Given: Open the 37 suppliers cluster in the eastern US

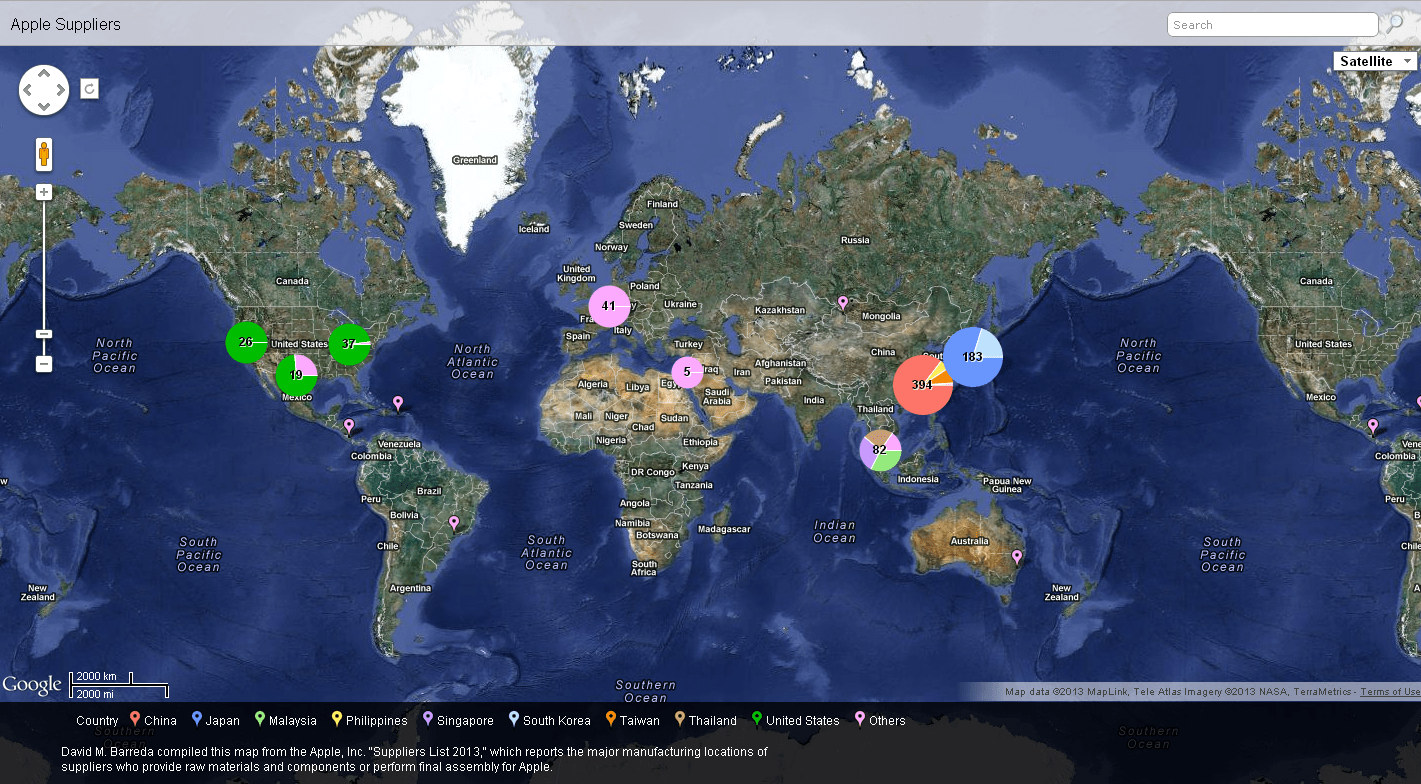Looking at the screenshot, I should (350, 345).
